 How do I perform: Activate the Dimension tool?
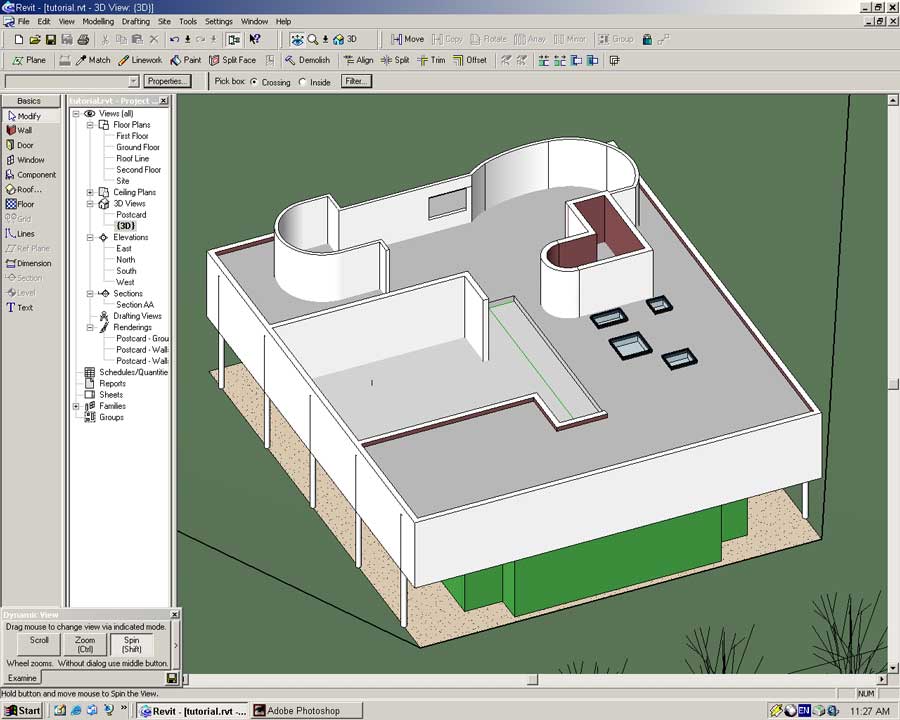pyautogui.click(x=33, y=263)
